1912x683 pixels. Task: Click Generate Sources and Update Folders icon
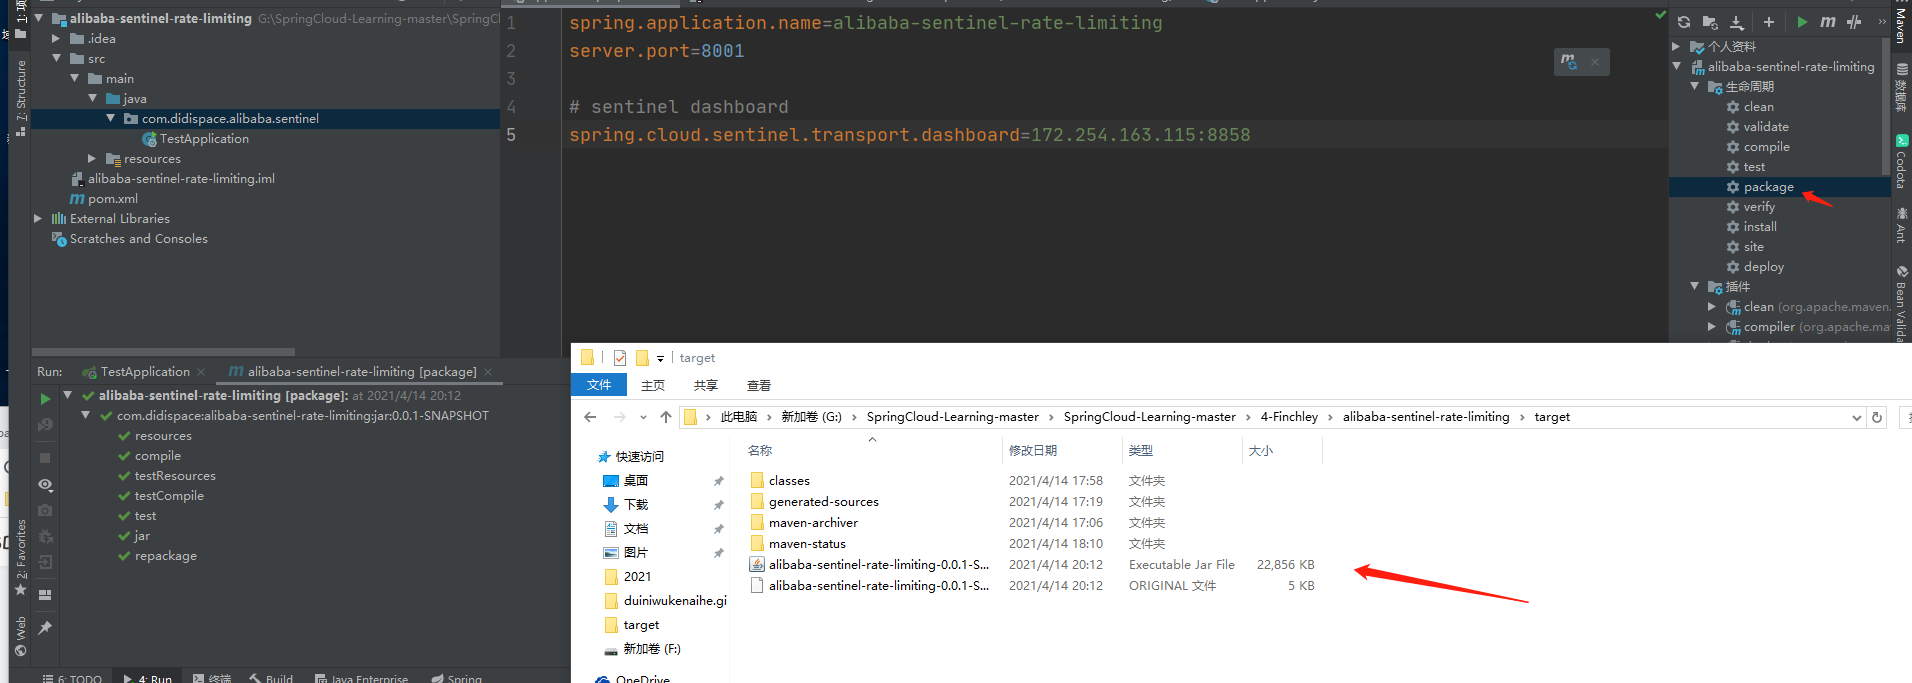click(1710, 22)
